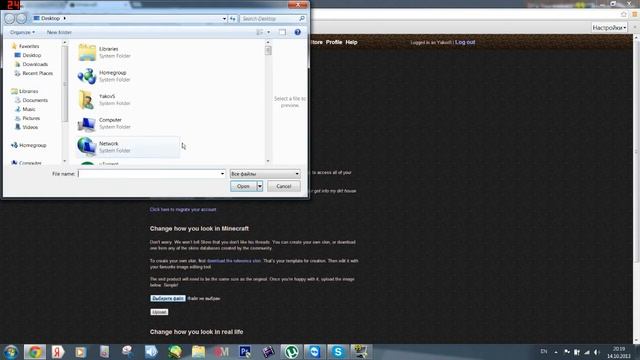Viewport: 640px width, 360px height.
Task: Open the Skype icon on the taskbar
Action: click(x=338, y=352)
